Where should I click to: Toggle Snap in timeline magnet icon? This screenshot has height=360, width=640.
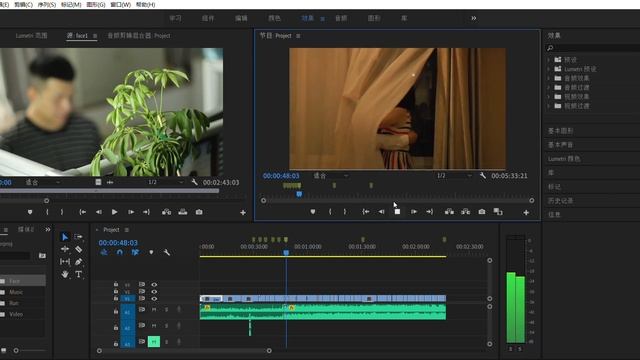point(120,252)
